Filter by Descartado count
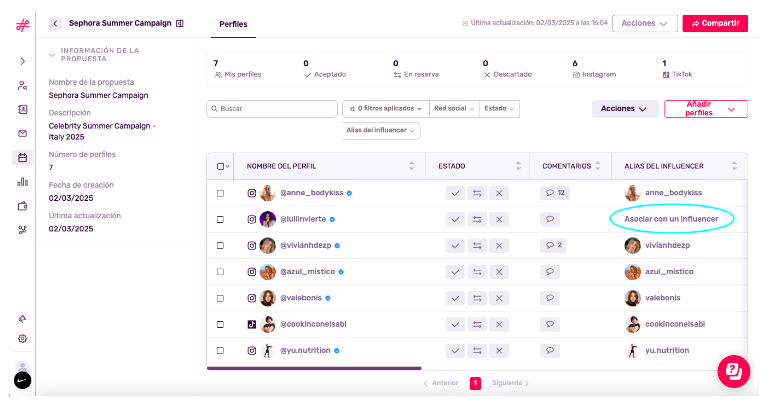This screenshot has height=408, width=772. tap(507, 69)
